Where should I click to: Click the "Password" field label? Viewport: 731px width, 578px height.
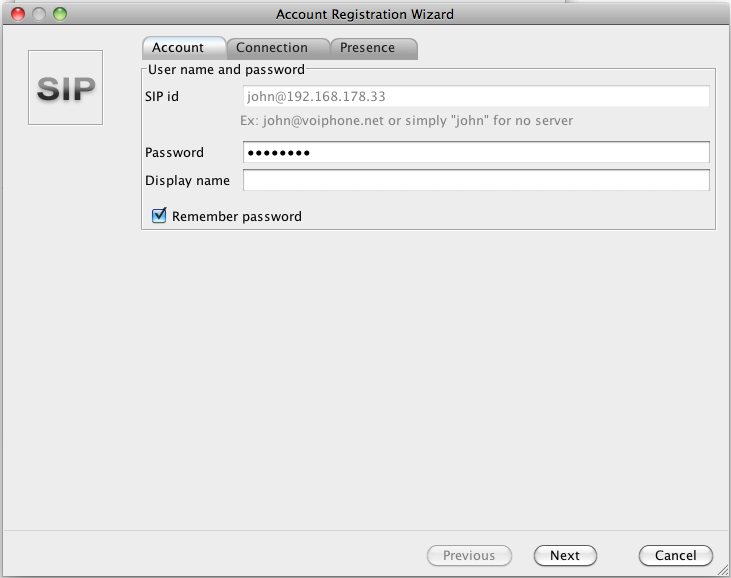[174, 153]
